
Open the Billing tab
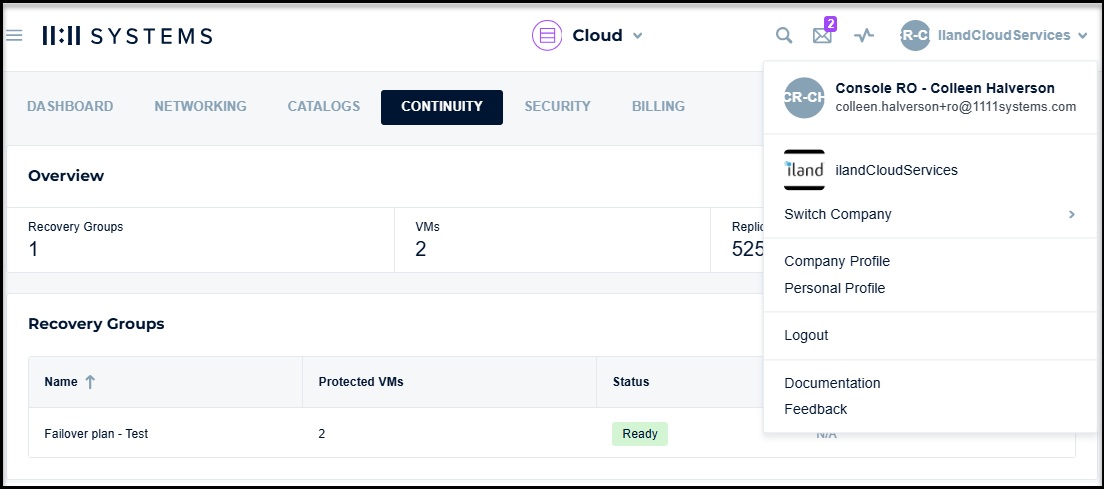(658, 106)
